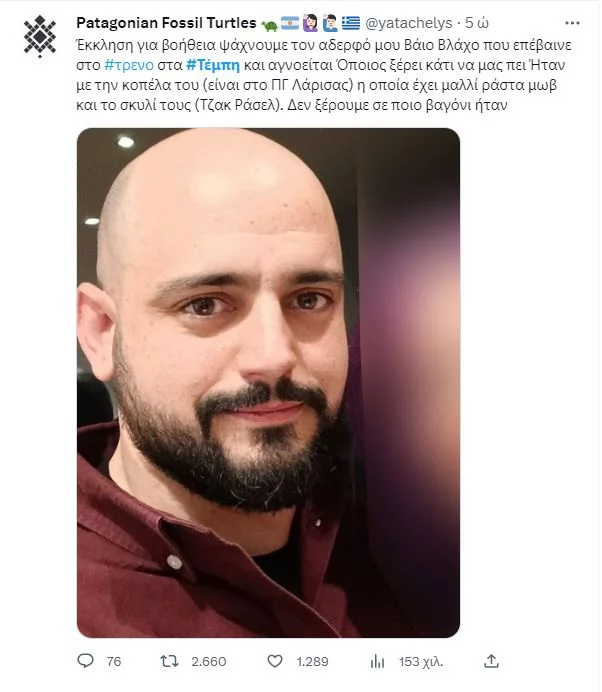Screen dimensions: 602x692
Task: Follow the #Τέμπη hashtag link
Action: click(x=213, y=65)
